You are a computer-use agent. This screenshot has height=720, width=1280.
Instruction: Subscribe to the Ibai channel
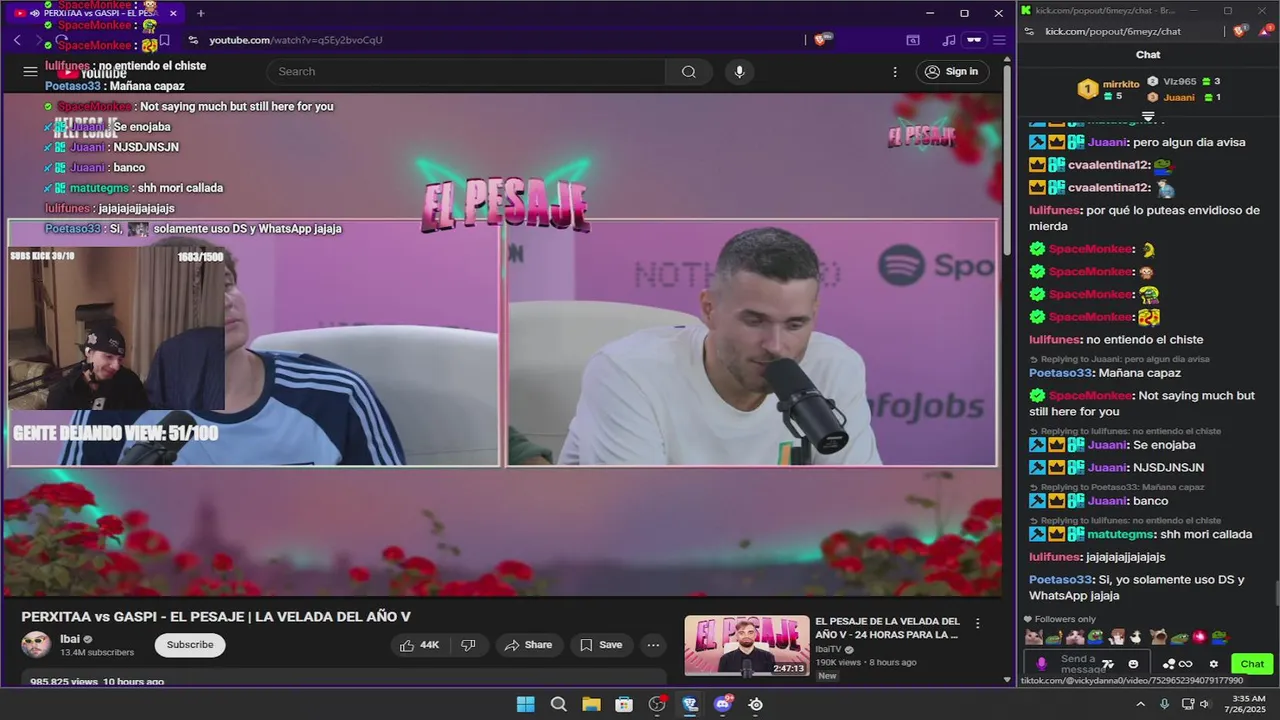click(190, 645)
